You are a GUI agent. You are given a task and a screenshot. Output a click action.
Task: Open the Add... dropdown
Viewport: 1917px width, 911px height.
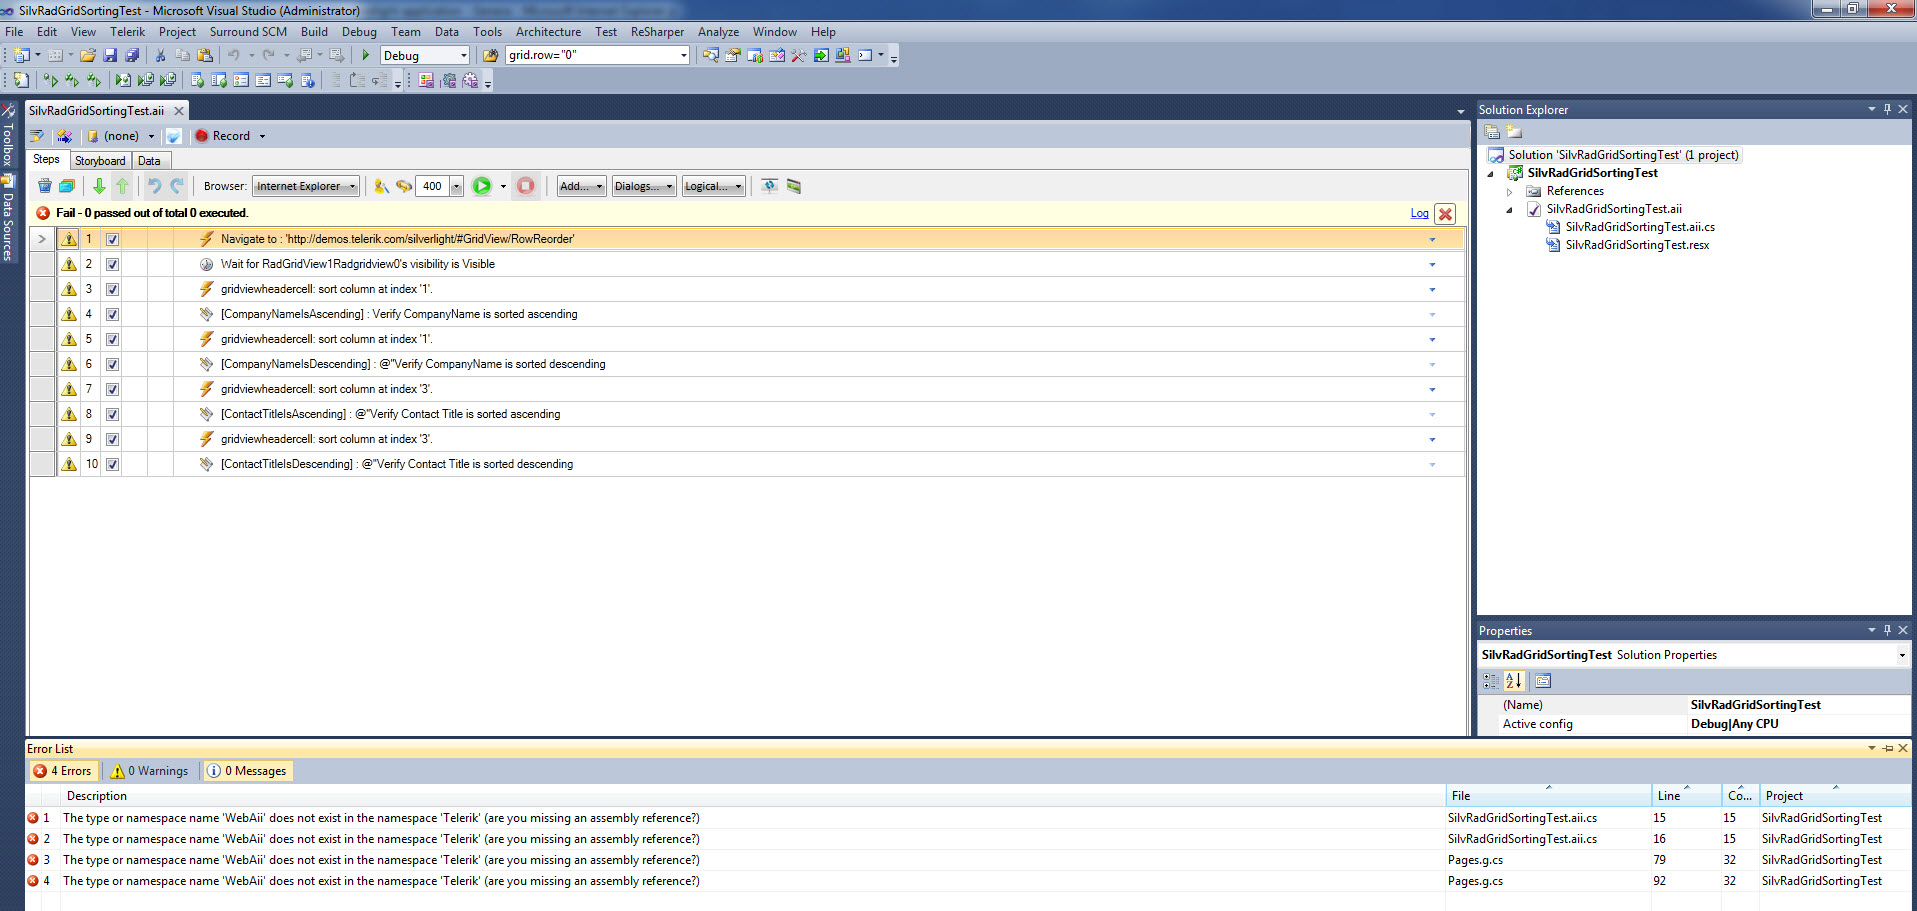coord(581,186)
